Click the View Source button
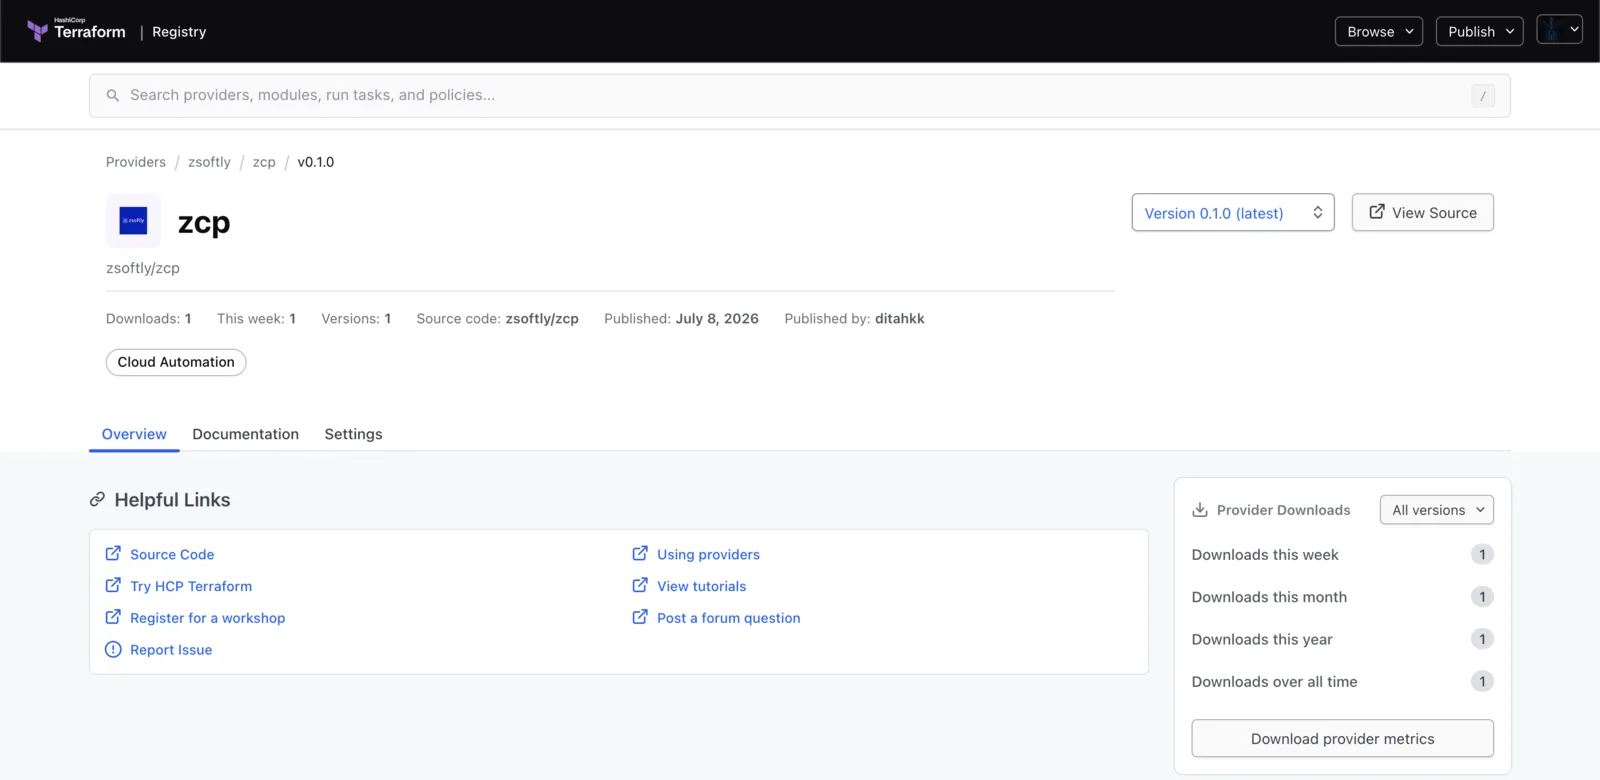This screenshot has width=1600, height=780. pos(1423,212)
